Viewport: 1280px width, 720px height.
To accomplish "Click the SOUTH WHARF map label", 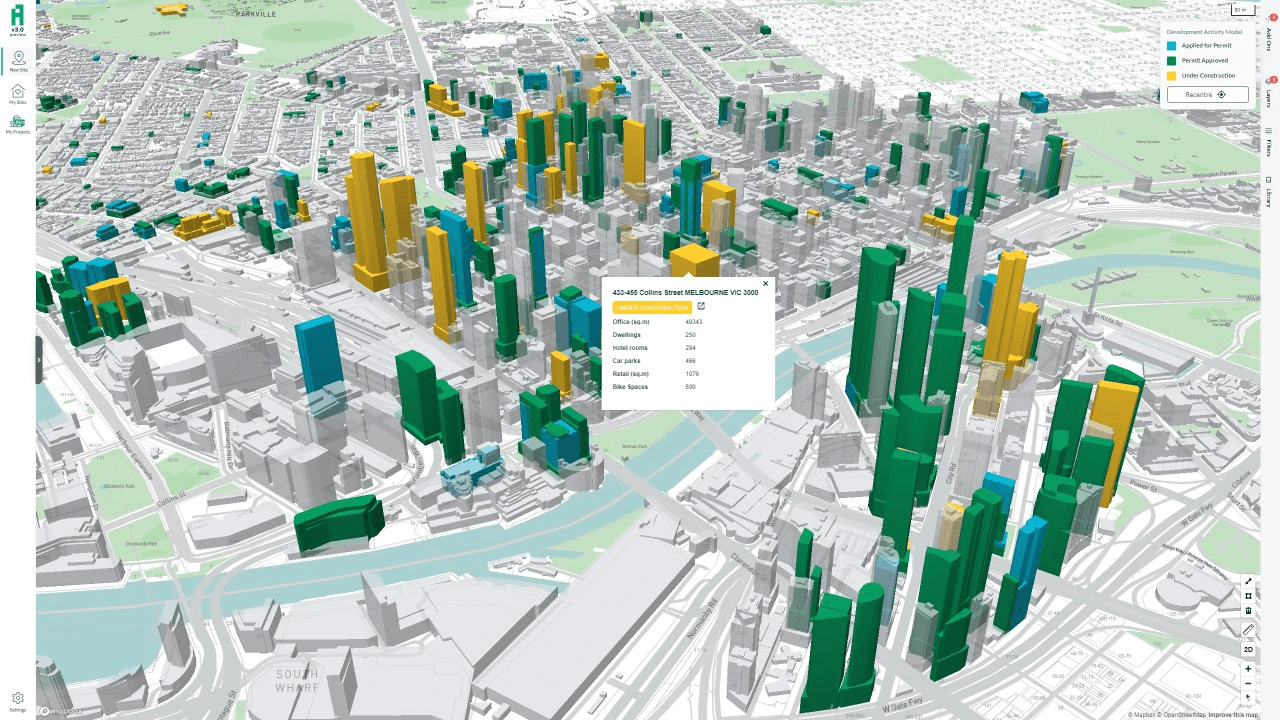I will pyautogui.click(x=298, y=680).
